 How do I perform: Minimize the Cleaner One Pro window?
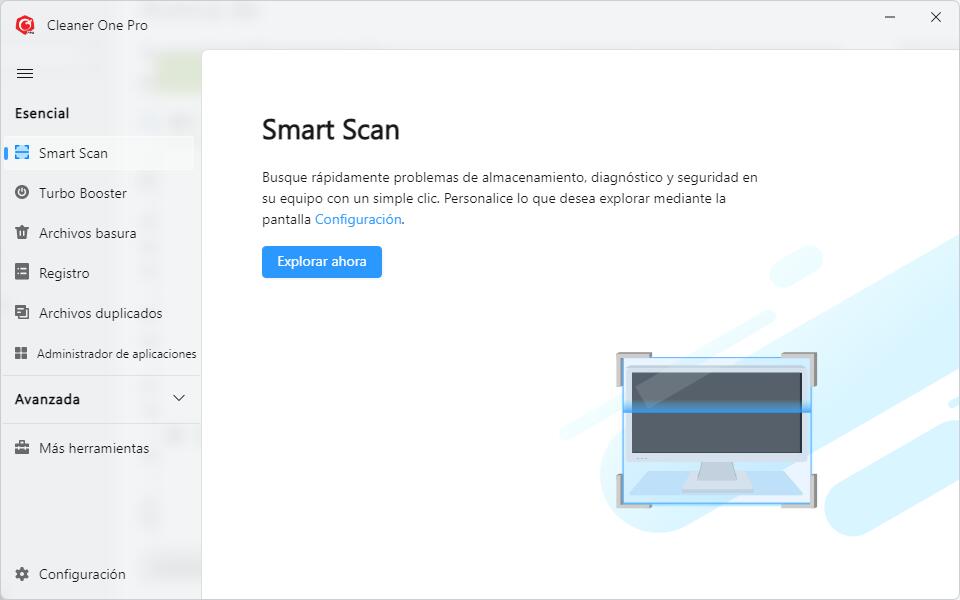[x=889, y=17]
